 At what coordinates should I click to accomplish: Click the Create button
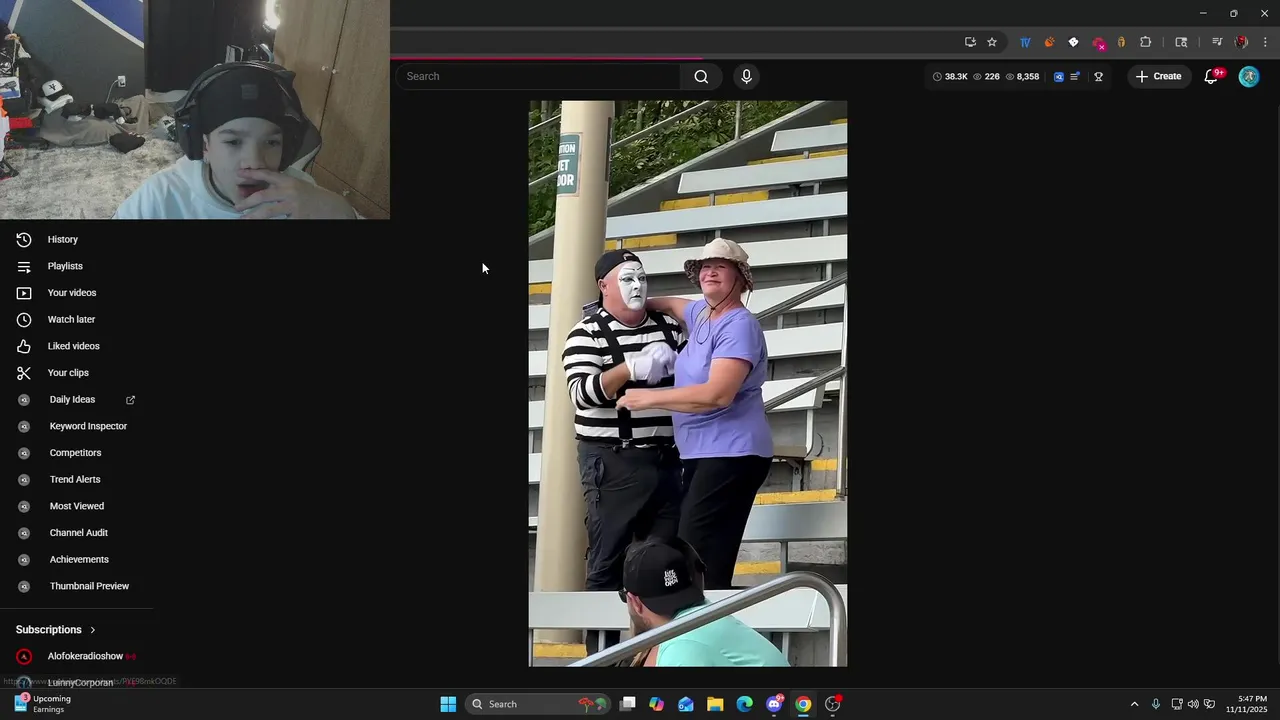click(1158, 76)
